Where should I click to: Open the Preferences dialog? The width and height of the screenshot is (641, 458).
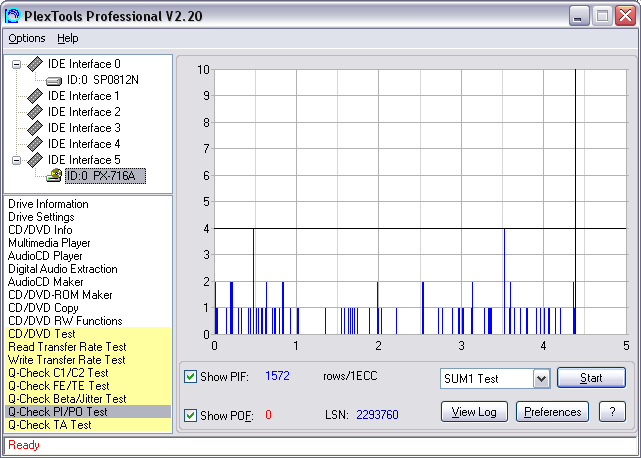coord(552,412)
